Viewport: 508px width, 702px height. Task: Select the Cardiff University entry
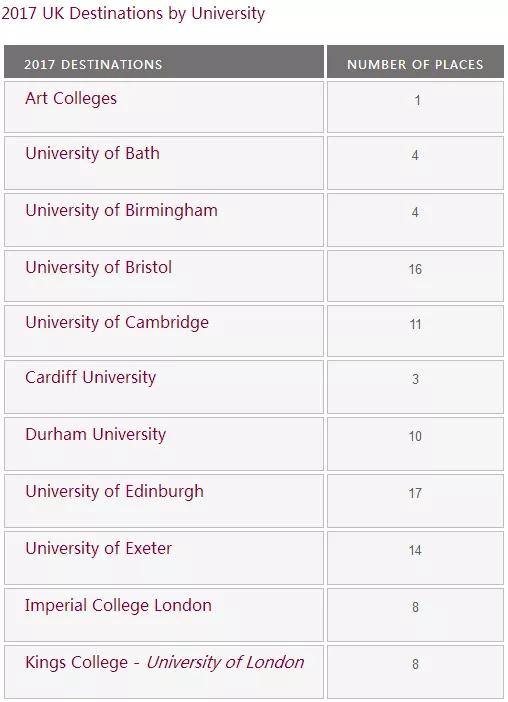click(90, 377)
